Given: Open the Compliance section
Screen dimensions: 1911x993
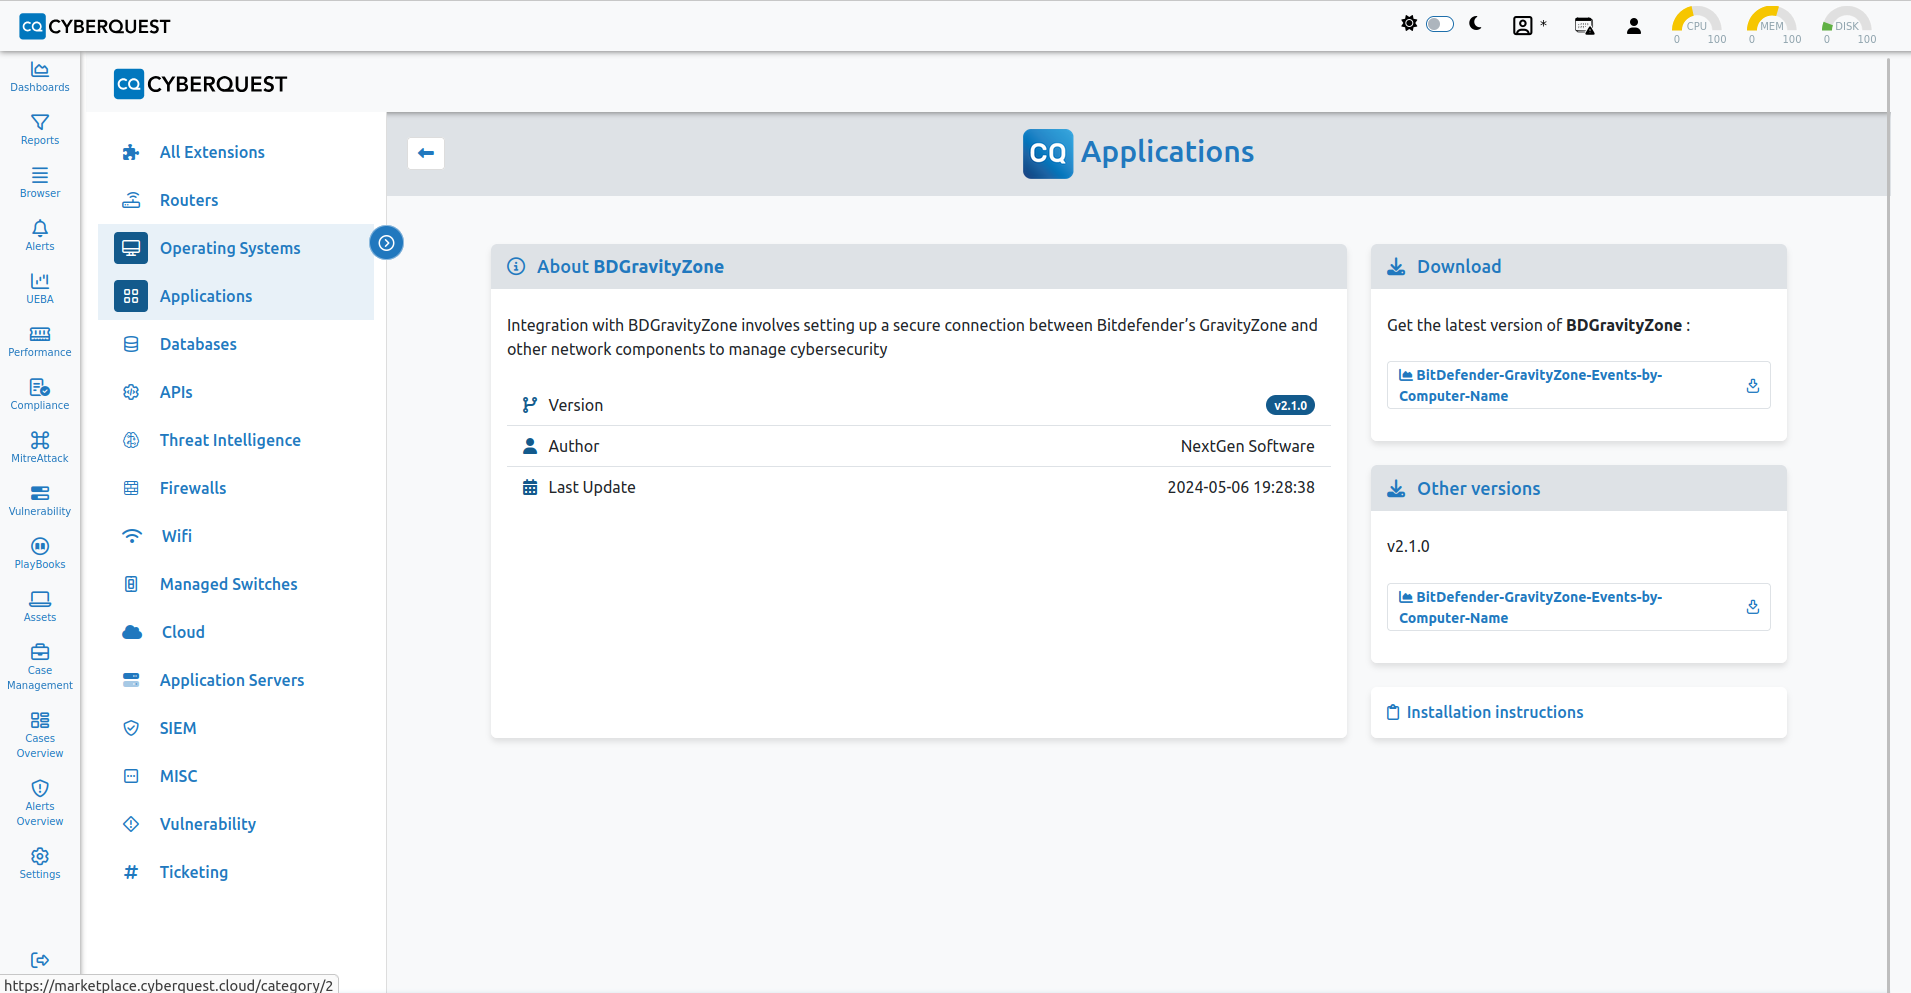Looking at the screenshot, I should (40, 394).
